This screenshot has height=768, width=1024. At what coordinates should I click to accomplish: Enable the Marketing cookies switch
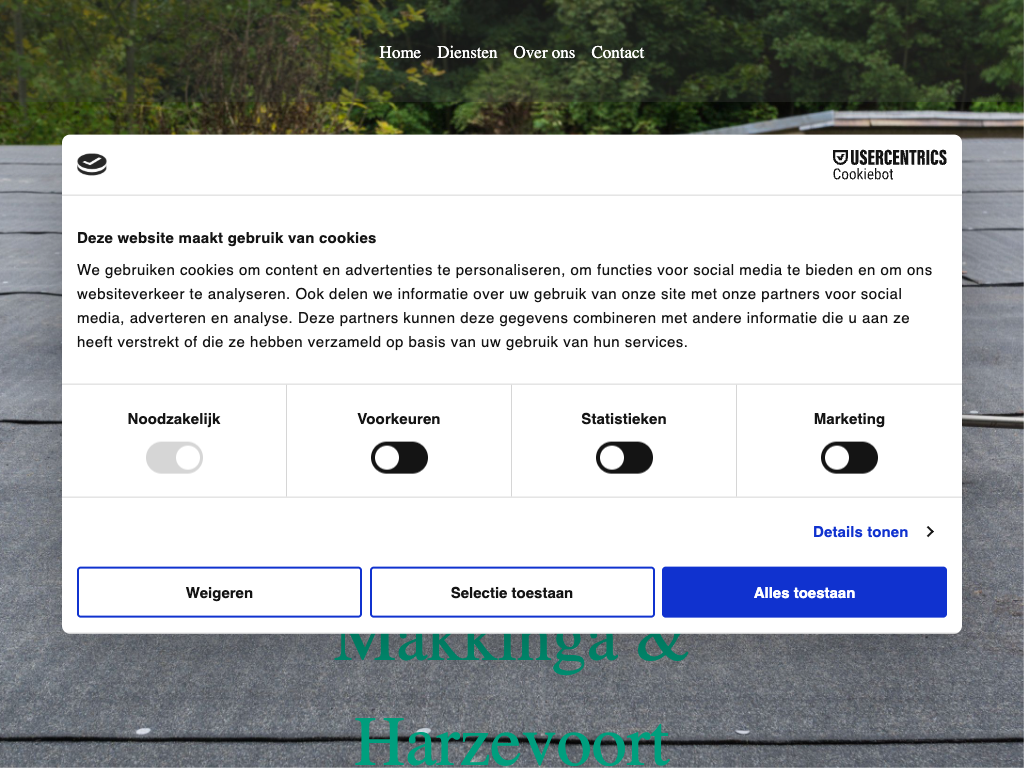click(x=849, y=459)
